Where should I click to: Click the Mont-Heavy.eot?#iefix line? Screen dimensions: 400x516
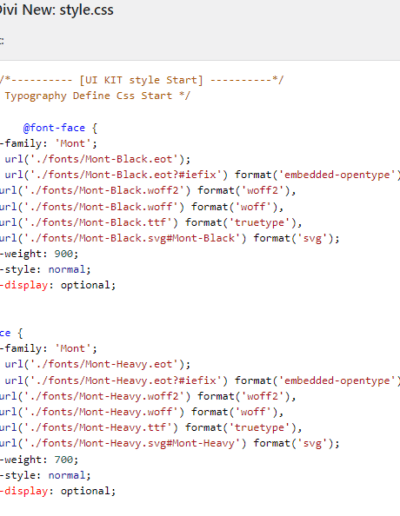202,381
